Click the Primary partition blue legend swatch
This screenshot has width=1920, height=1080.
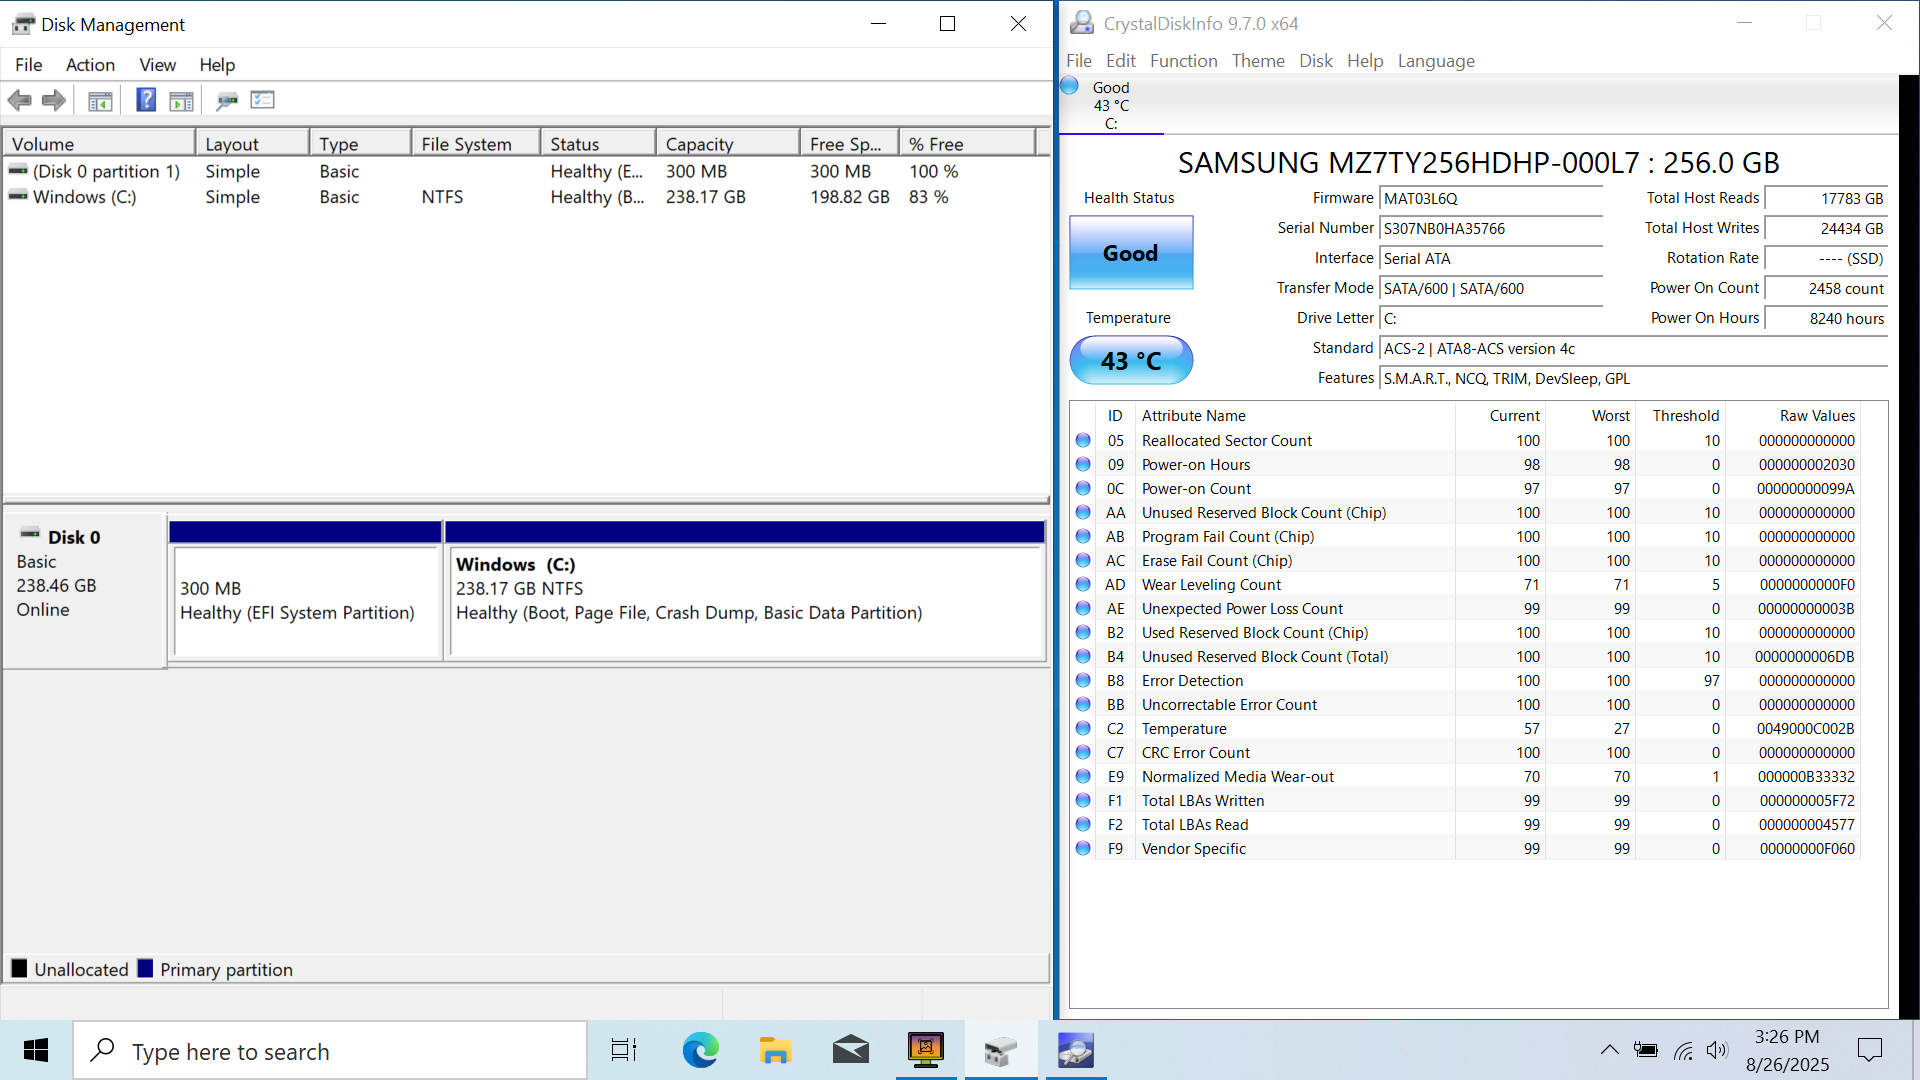tap(145, 968)
